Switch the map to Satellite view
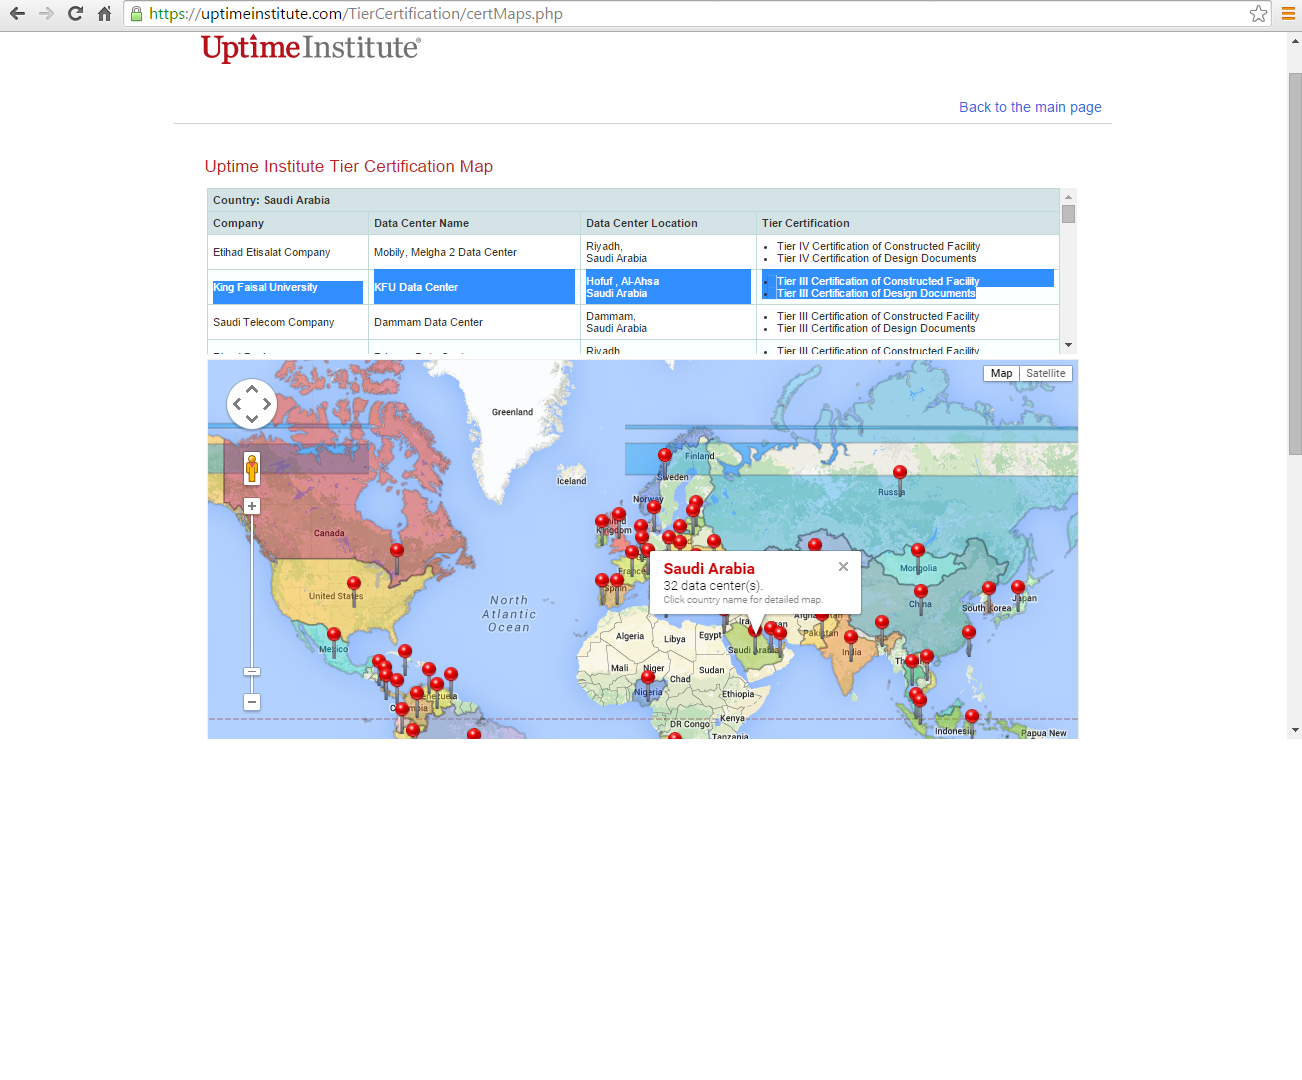Image resolution: width=1302 pixels, height=1080 pixels. [x=1045, y=373]
